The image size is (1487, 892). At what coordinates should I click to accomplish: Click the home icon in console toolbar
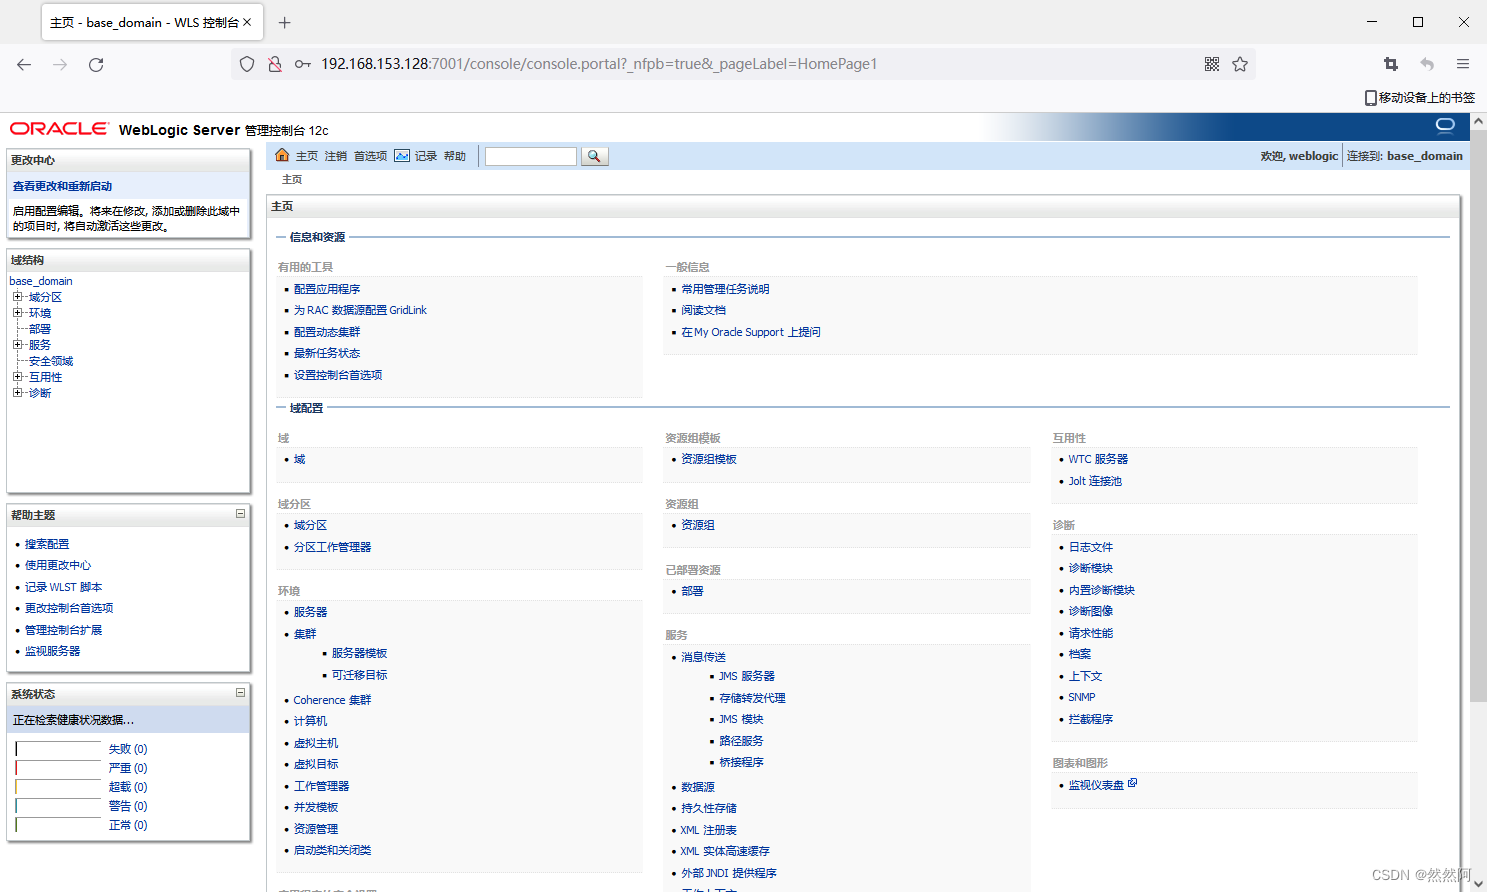pos(282,155)
